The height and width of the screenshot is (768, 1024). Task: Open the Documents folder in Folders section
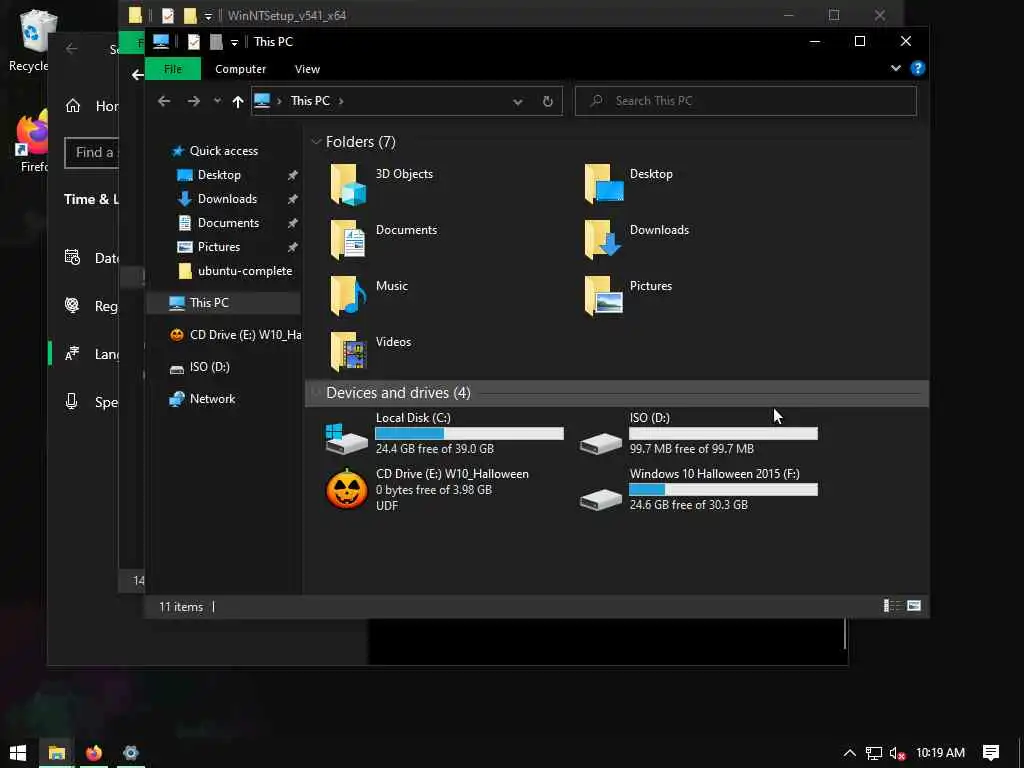(x=348, y=240)
